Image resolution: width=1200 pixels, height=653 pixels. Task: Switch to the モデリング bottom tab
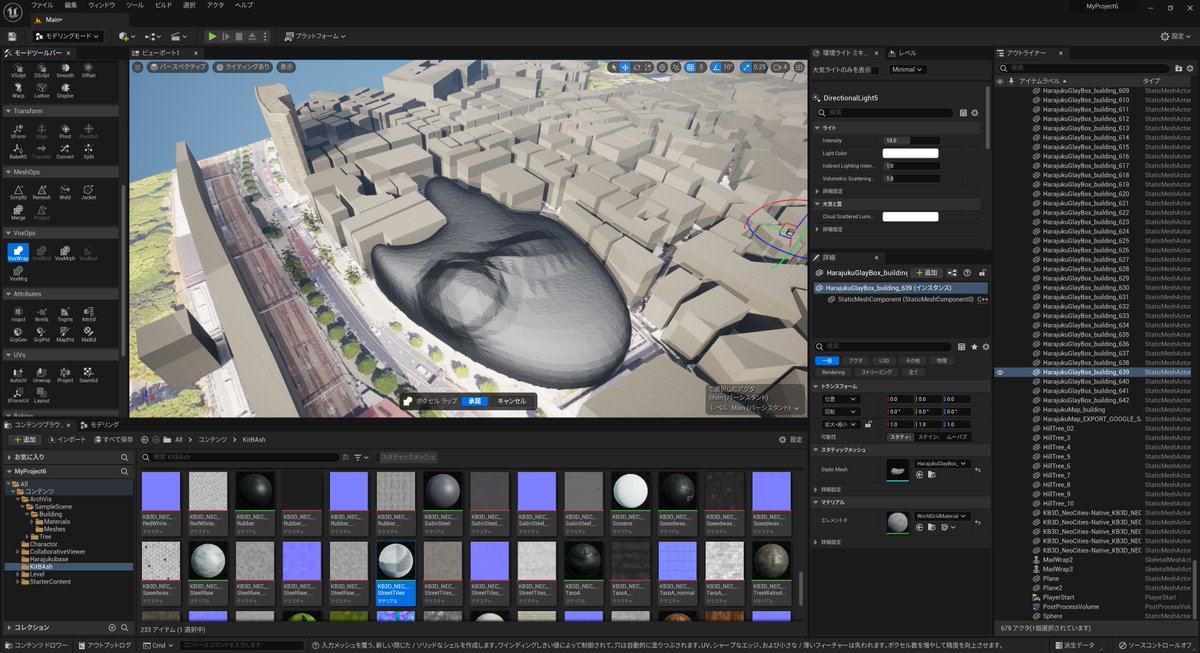101,425
